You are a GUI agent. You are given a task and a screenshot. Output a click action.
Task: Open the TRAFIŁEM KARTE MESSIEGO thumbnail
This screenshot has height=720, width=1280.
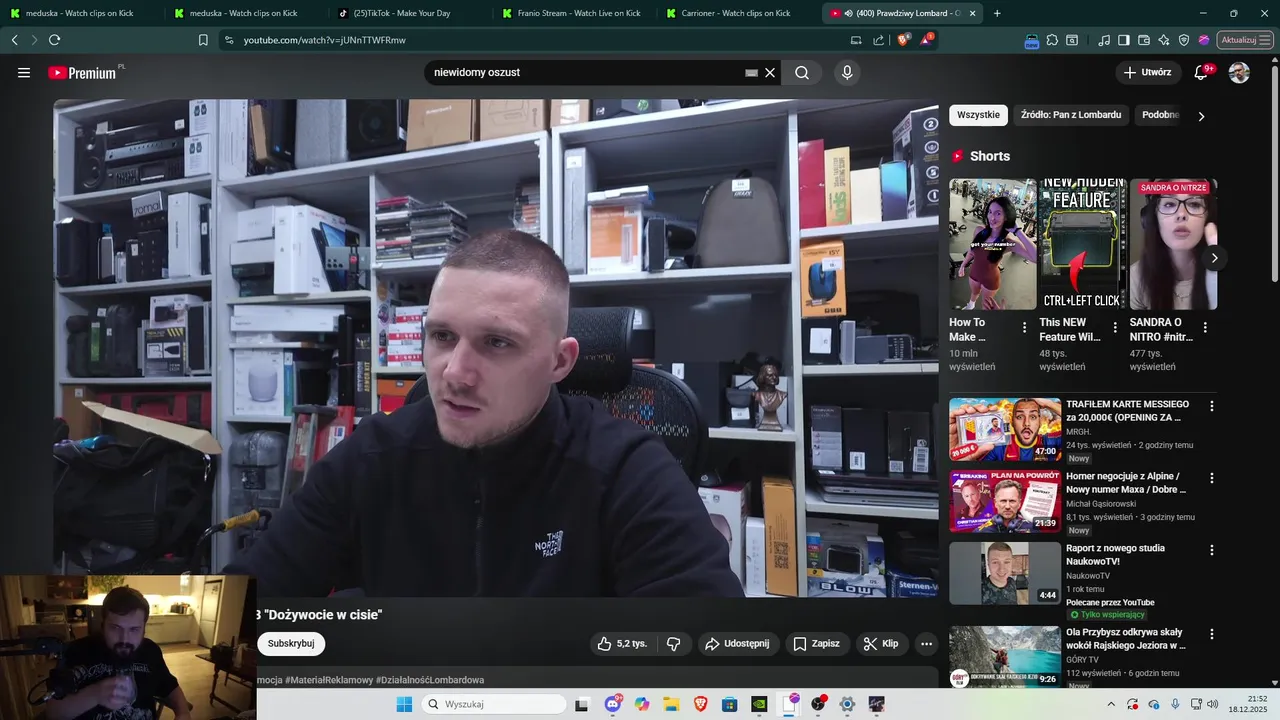1005,430
